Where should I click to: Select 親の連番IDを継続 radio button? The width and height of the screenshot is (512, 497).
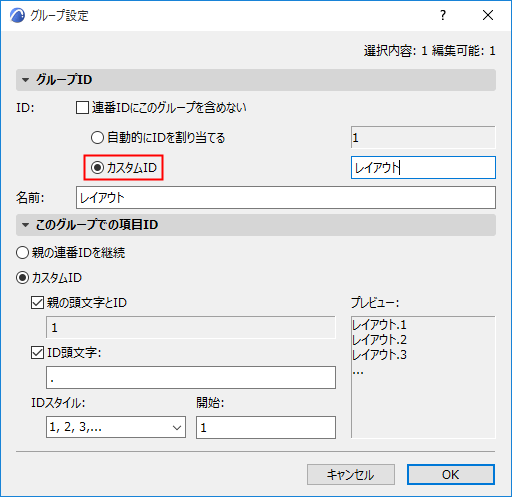(x=22, y=253)
